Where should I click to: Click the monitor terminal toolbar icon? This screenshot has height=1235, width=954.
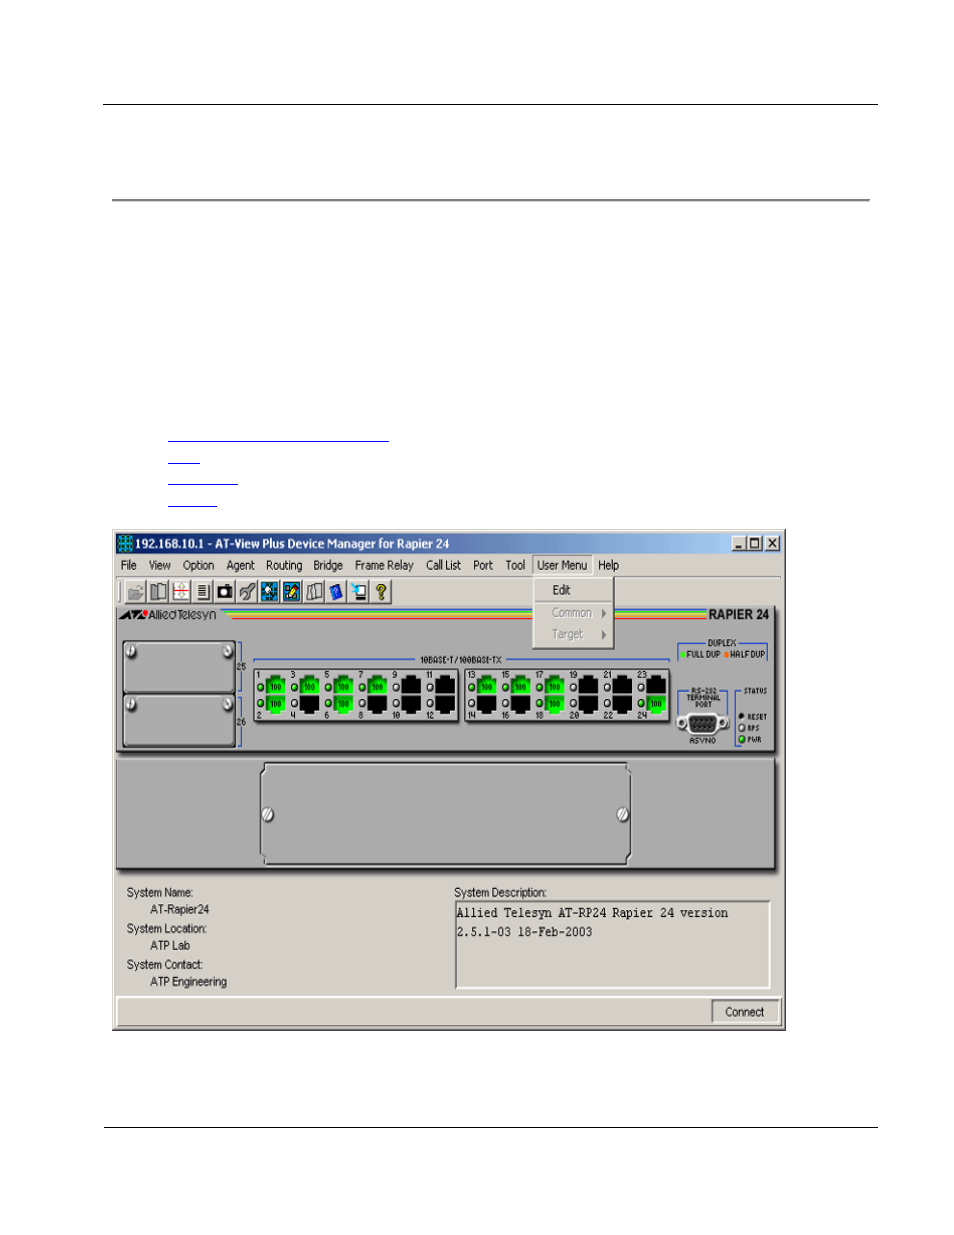[358, 592]
